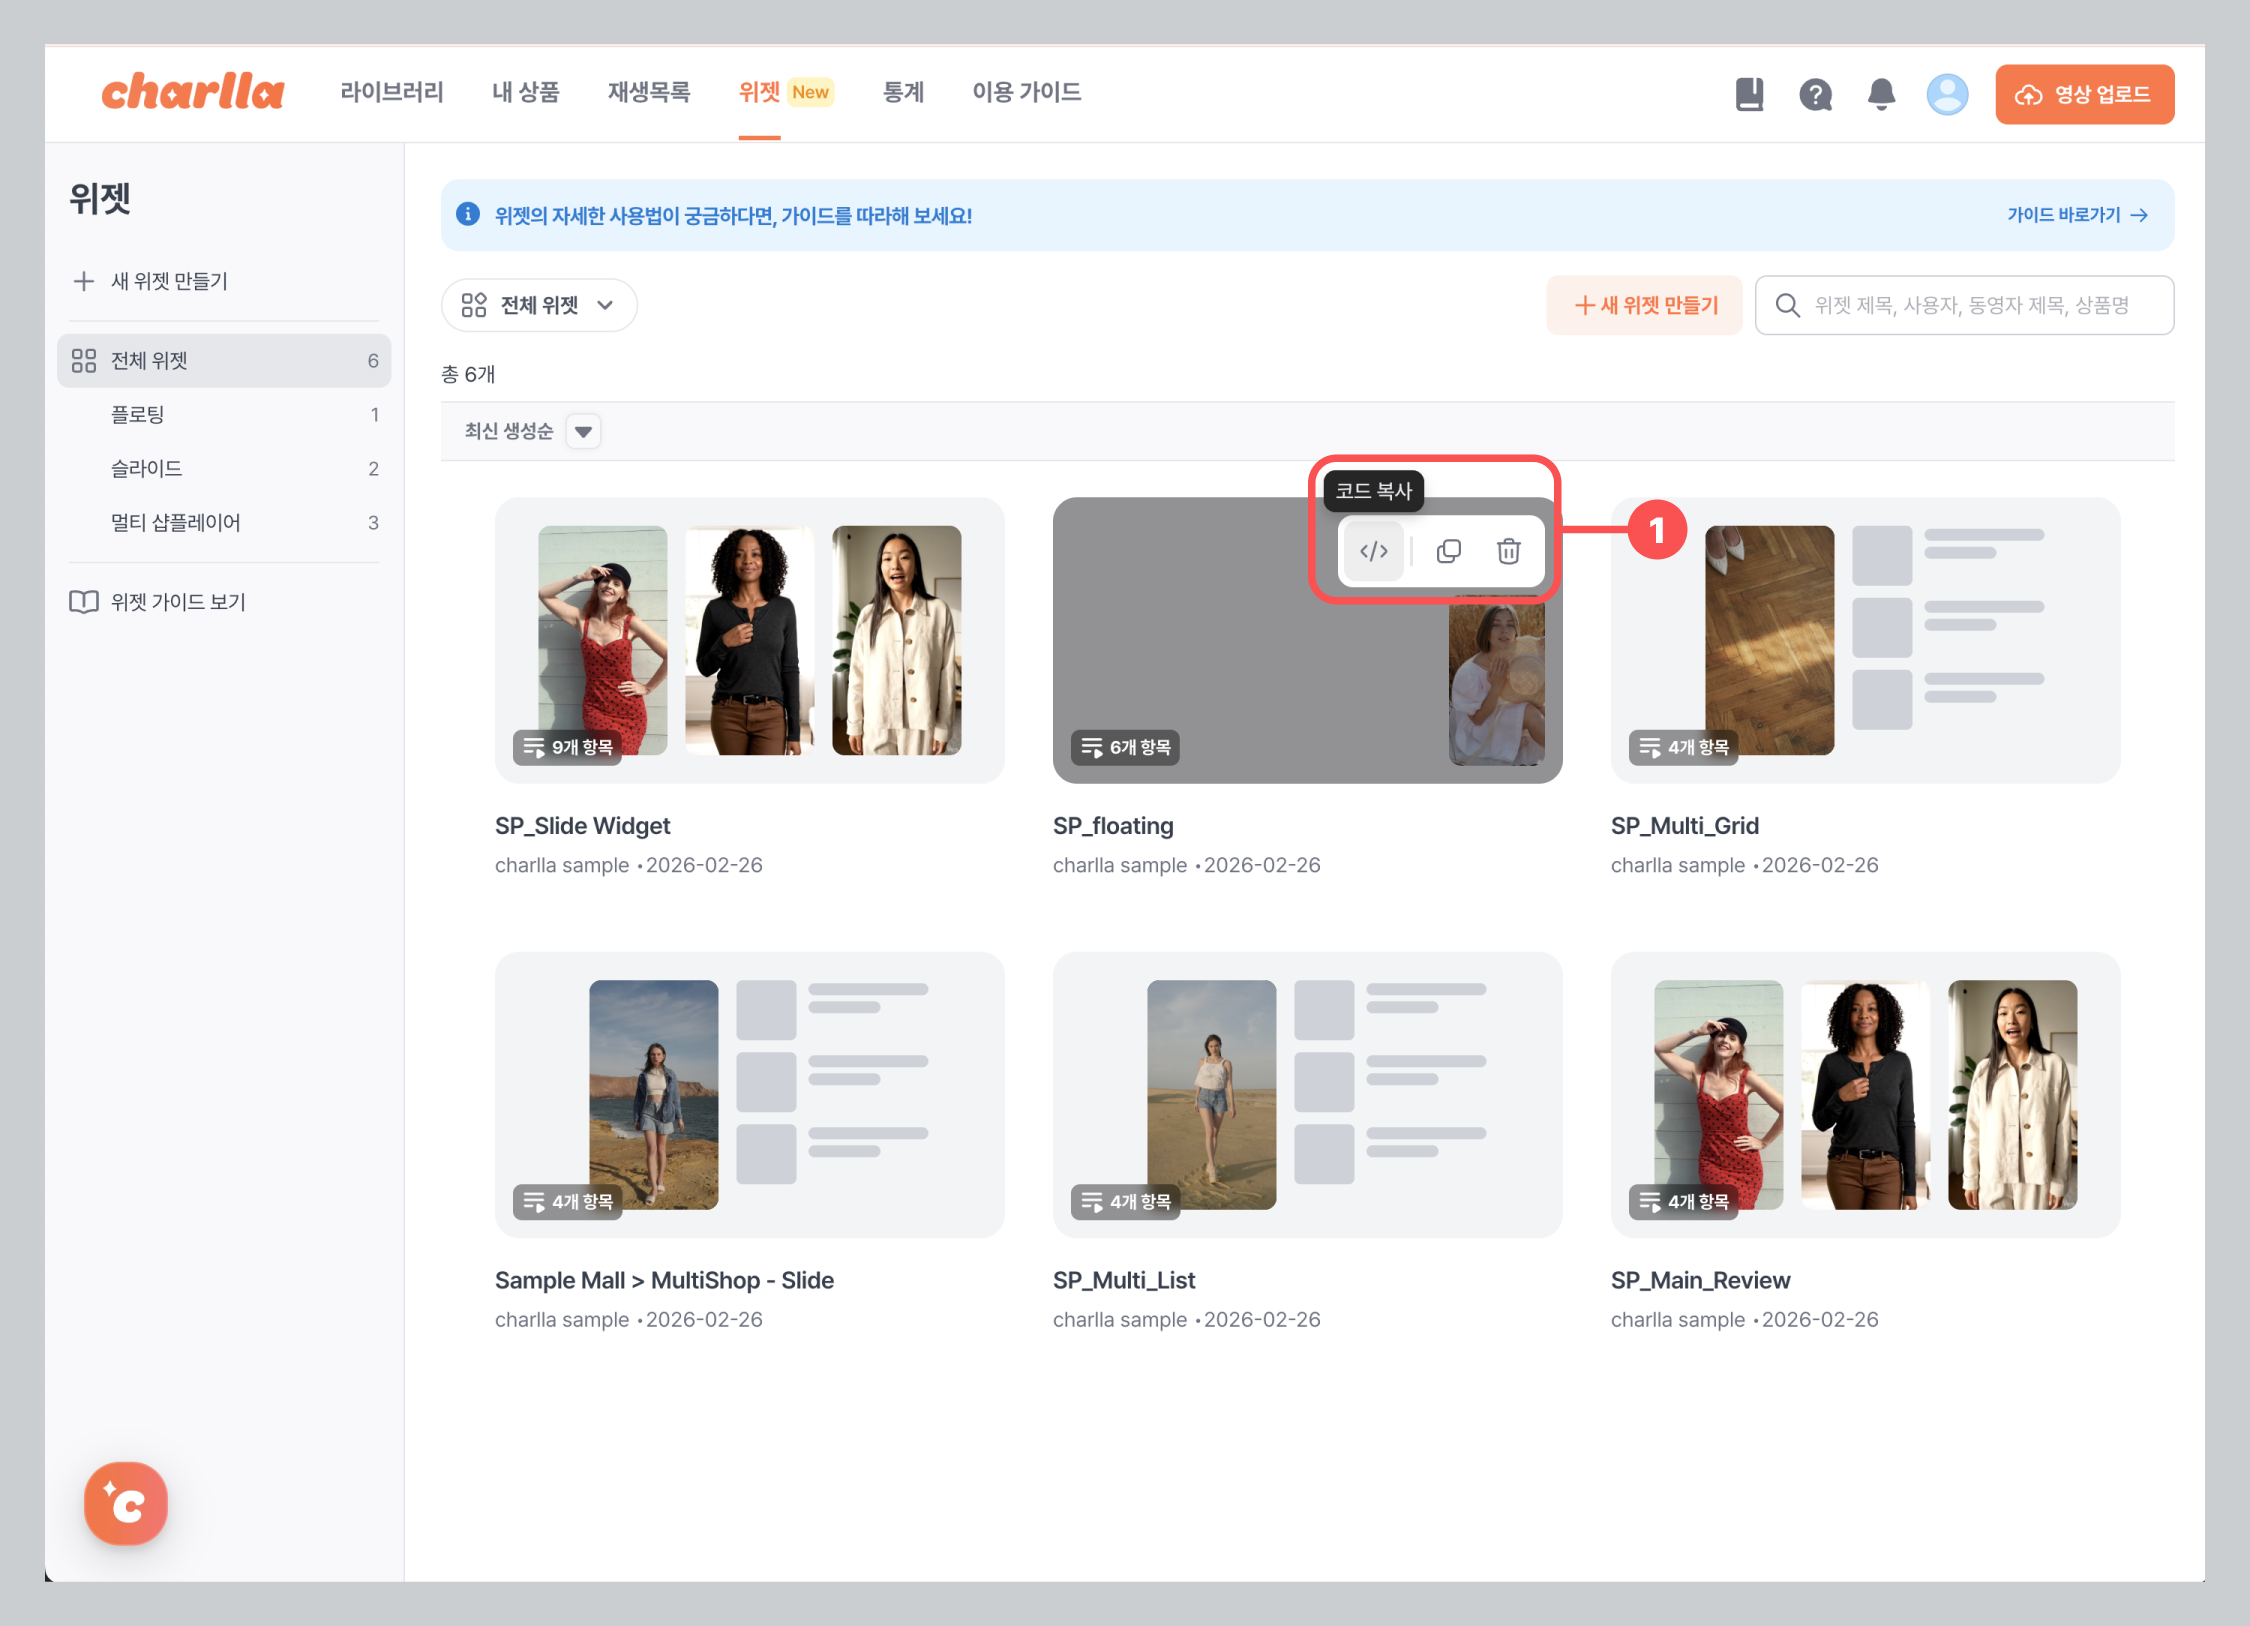Select 플로팅 category in sidebar
Screen dimensions: 2250x1626
point(138,414)
